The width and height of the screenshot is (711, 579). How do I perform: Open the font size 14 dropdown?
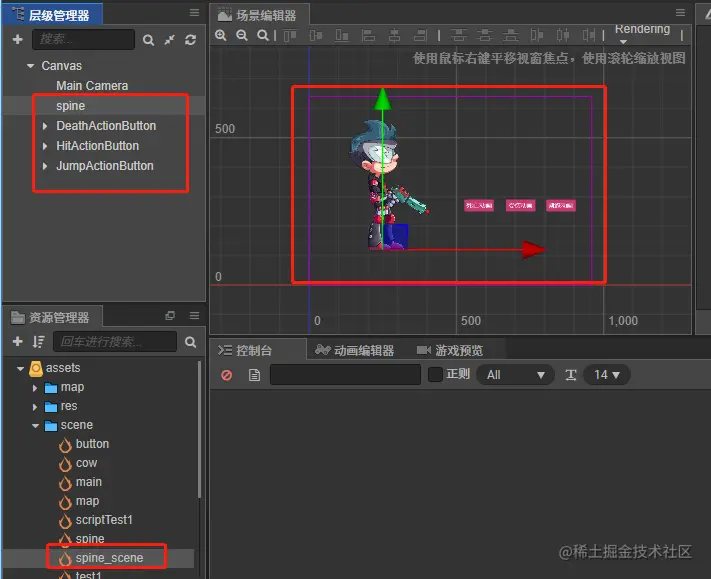[x=607, y=375]
